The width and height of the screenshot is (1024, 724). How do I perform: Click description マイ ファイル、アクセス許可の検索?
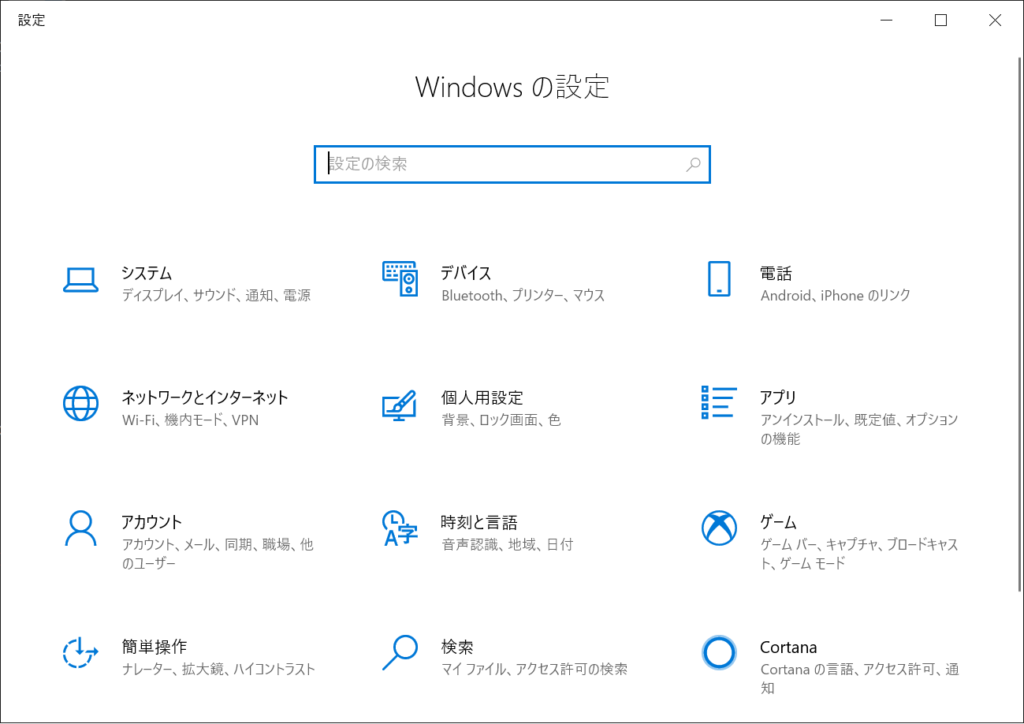534,669
